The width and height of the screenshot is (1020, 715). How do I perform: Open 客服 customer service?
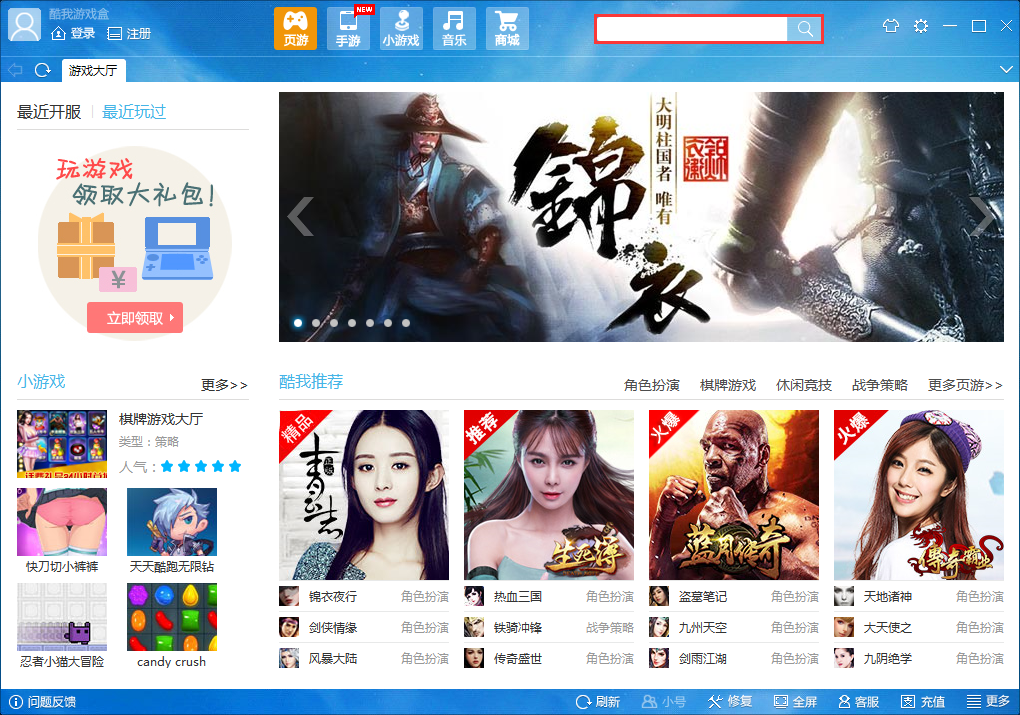point(859,702)
